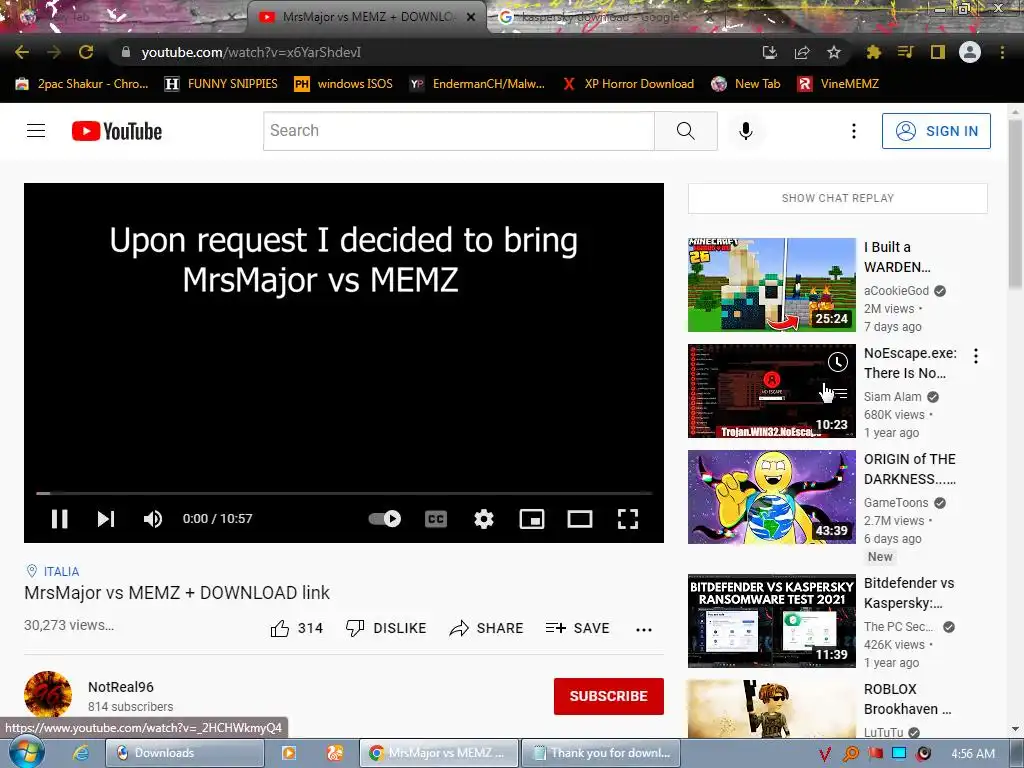The width and height of the screenshot is (1024, 768).
Task: Open the media control queue icon
Action: point(905,52)
